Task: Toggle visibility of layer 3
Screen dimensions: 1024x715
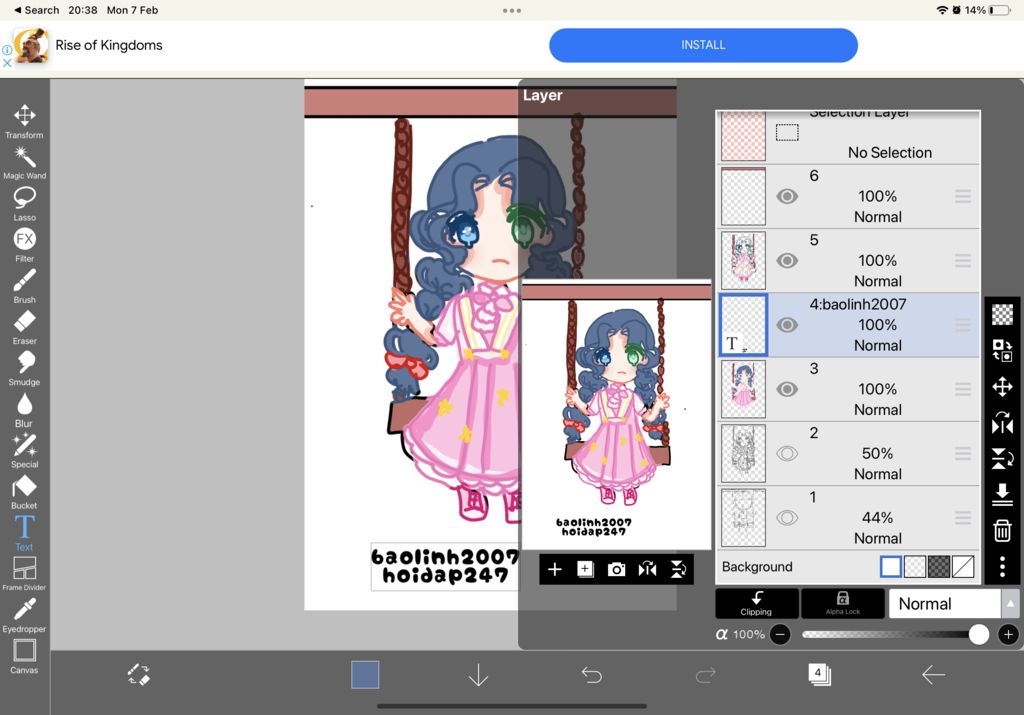Action: pyautogui.click(x=787, y=389)
